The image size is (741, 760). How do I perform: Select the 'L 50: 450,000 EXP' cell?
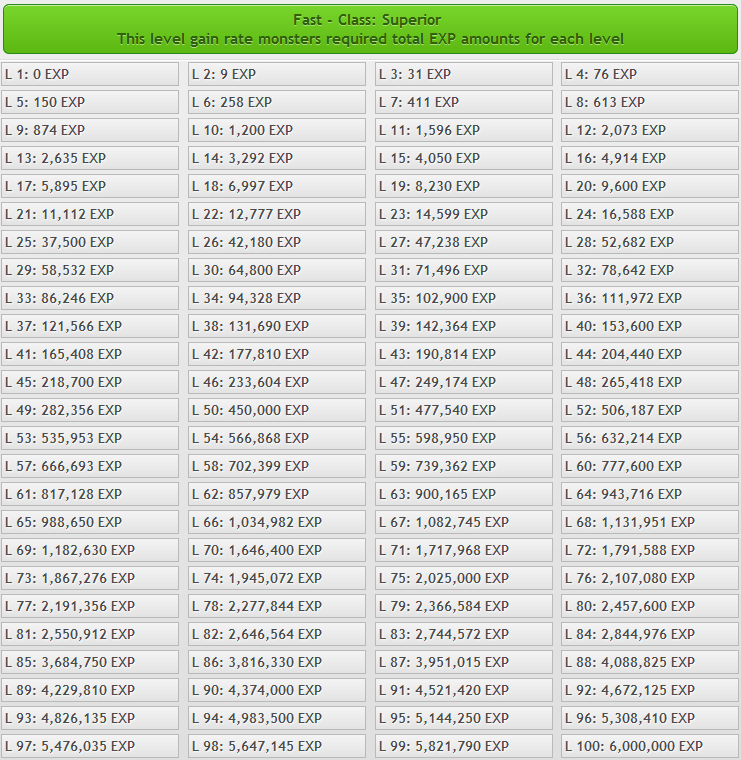pyautogui.click(x=277, y=410)
